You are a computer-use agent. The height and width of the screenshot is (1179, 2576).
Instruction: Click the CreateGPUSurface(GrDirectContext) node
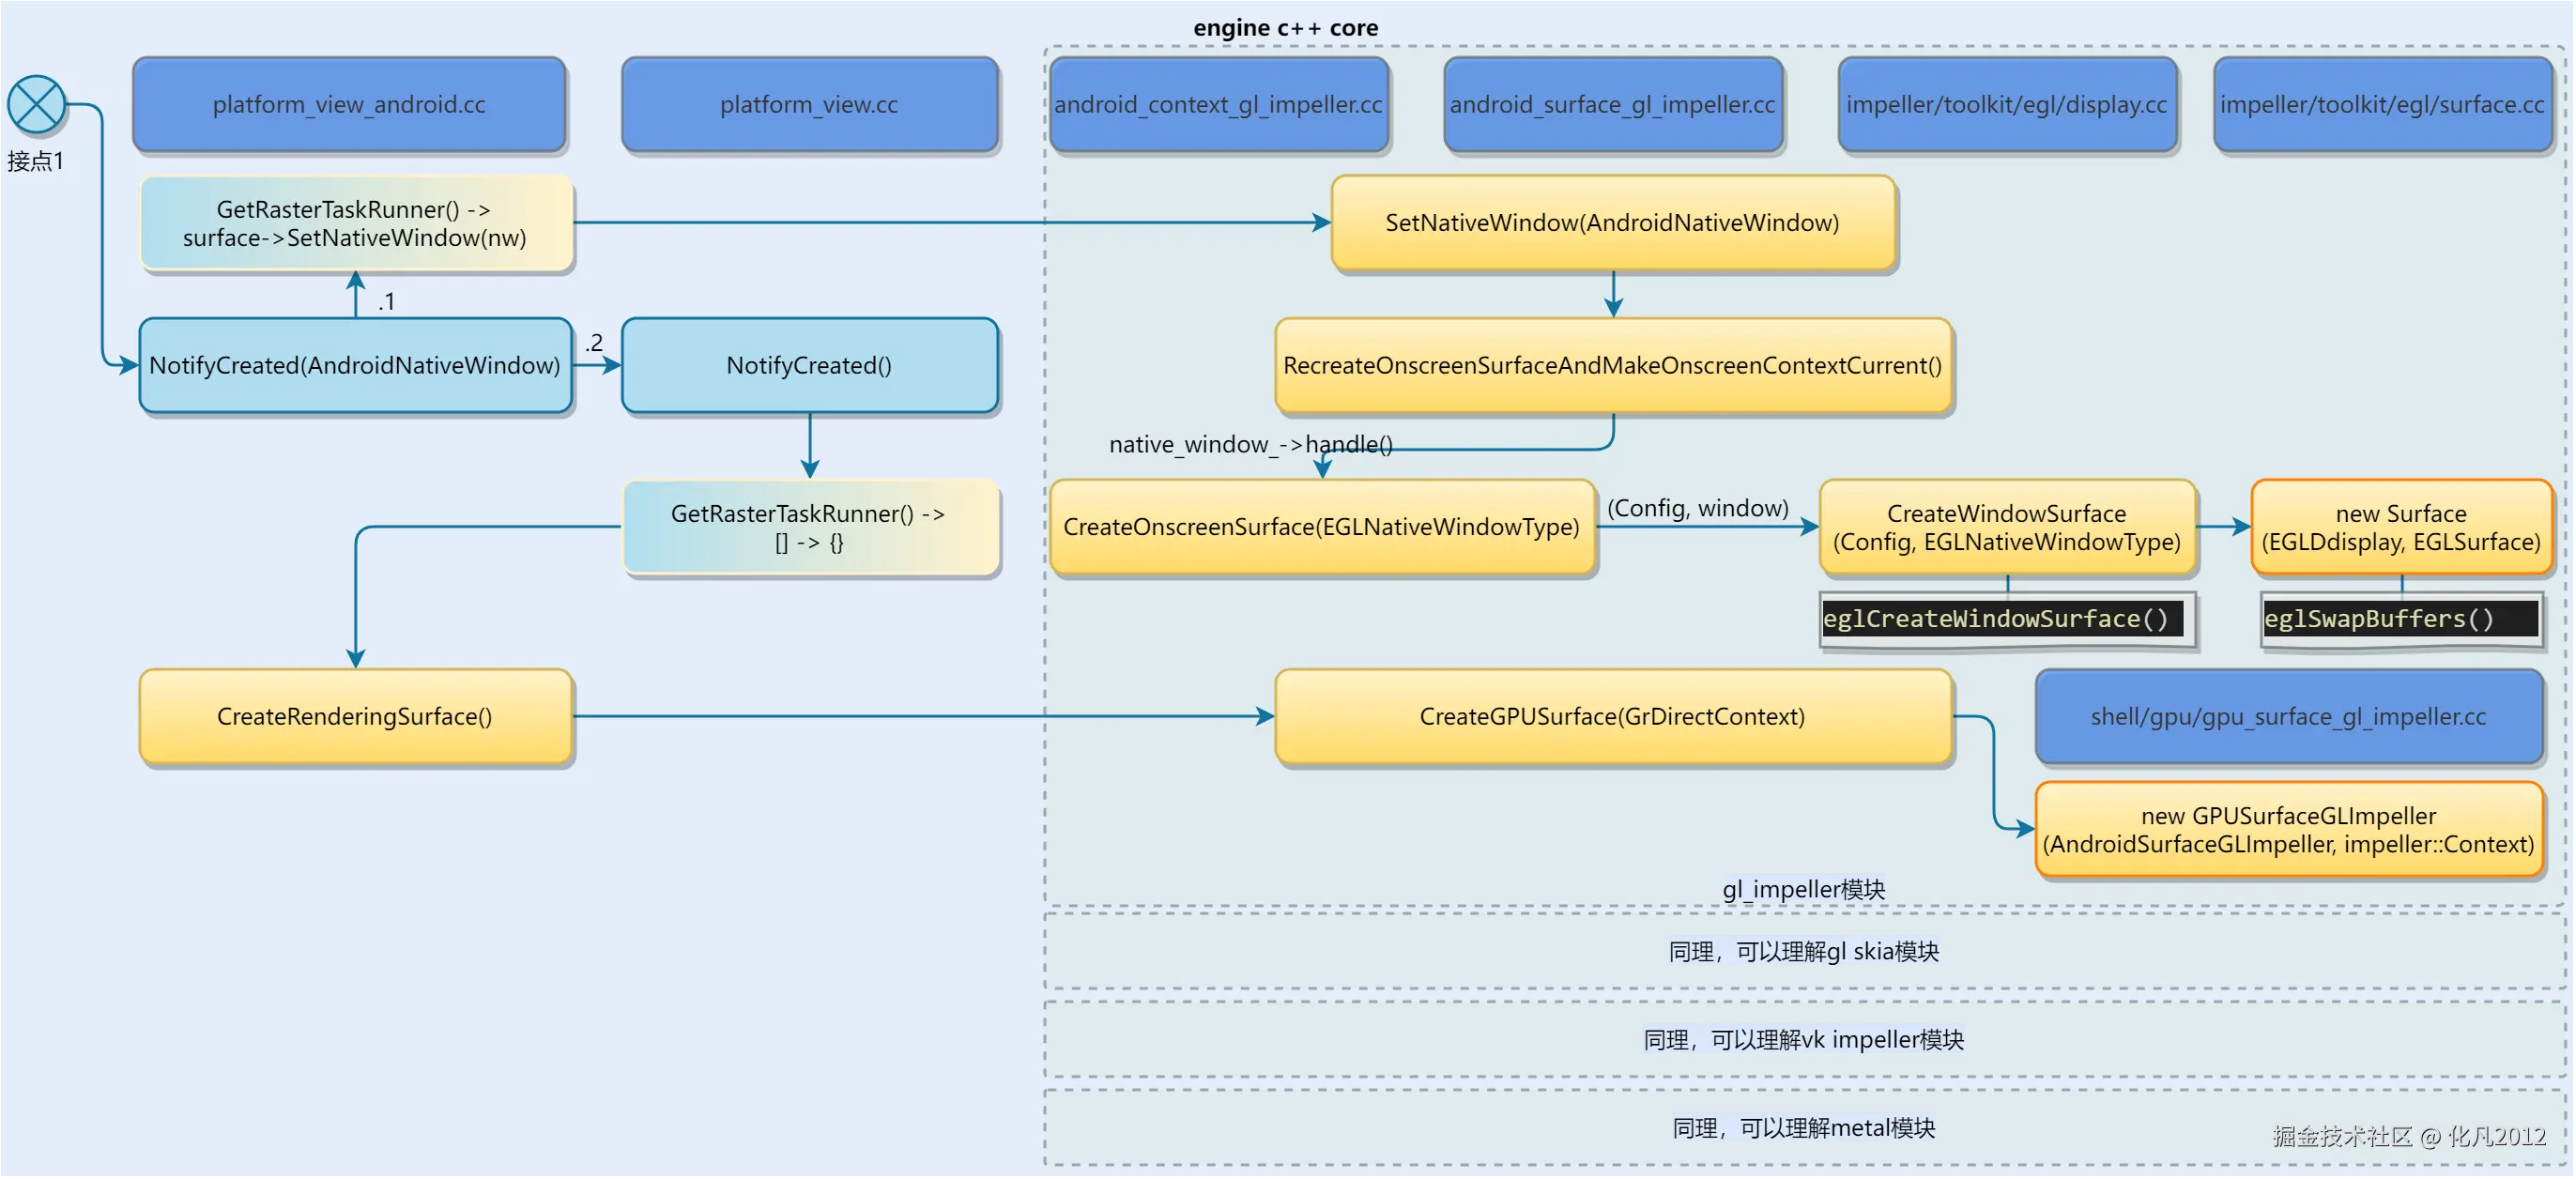(1612, 716)
